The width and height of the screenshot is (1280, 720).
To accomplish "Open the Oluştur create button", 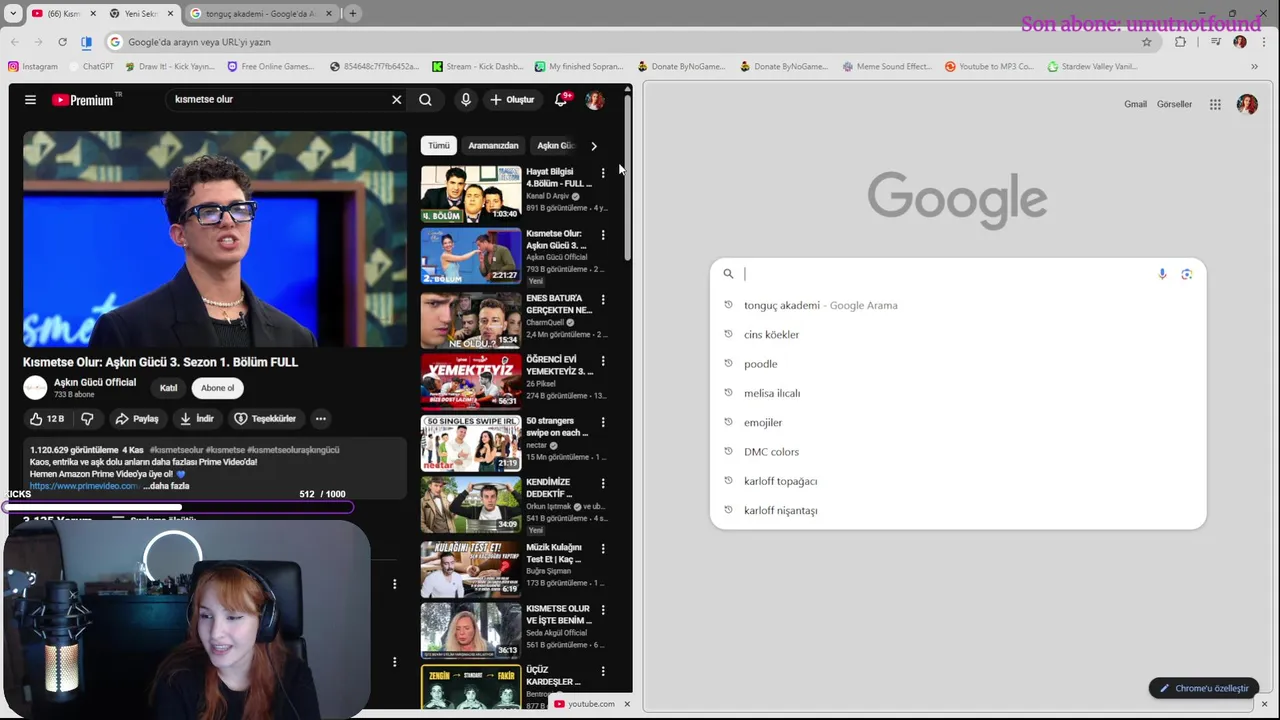I will pyautogui.click(x=512, y=100).
